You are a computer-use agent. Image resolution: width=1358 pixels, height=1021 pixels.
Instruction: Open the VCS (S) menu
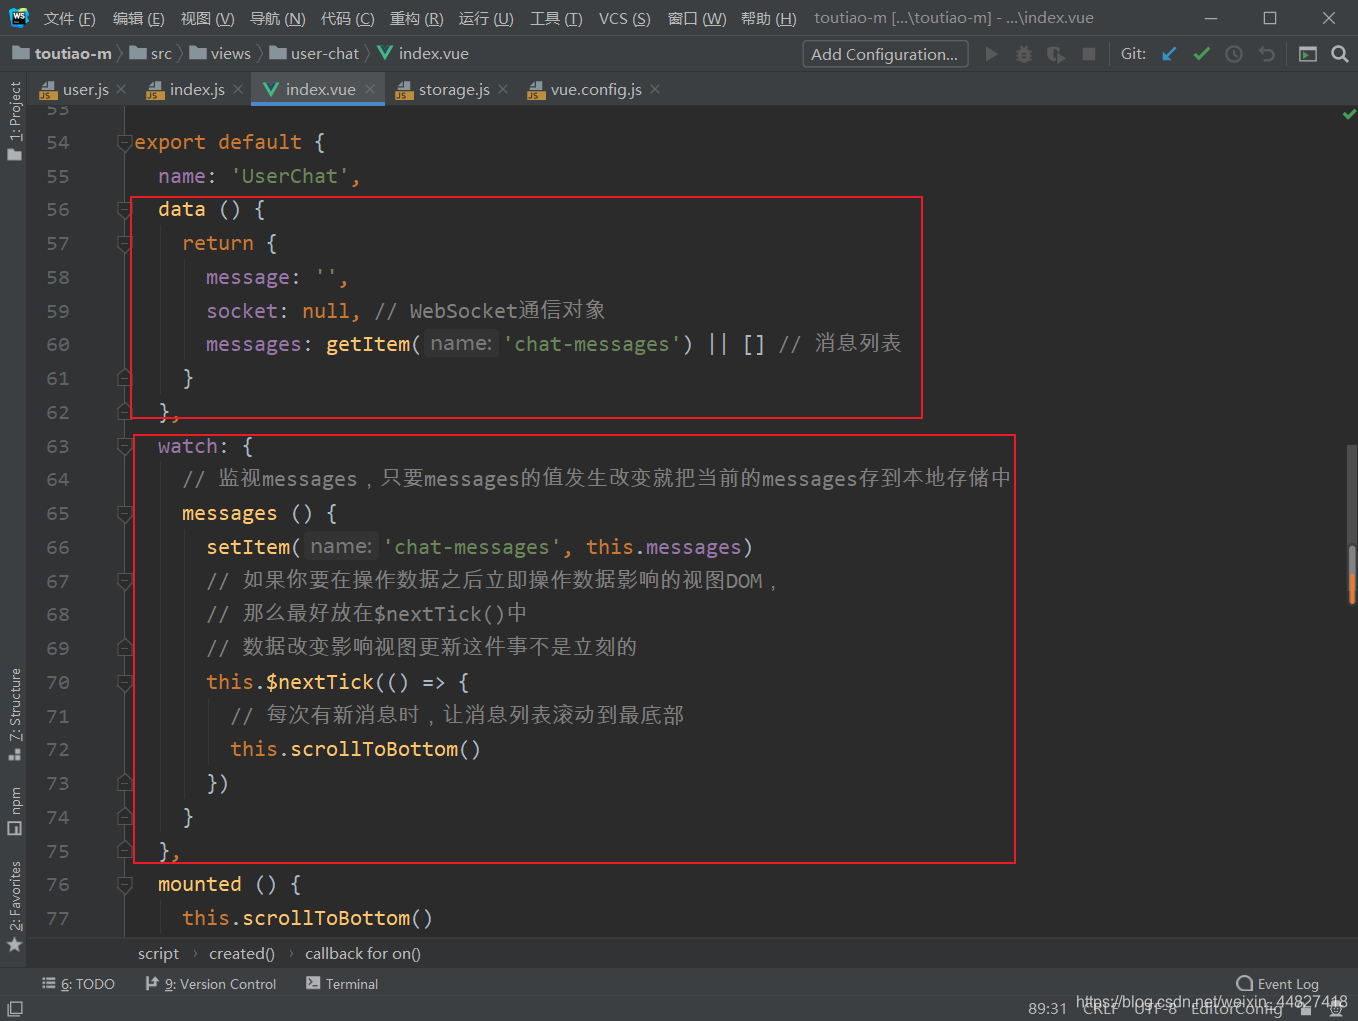(624, 18)
